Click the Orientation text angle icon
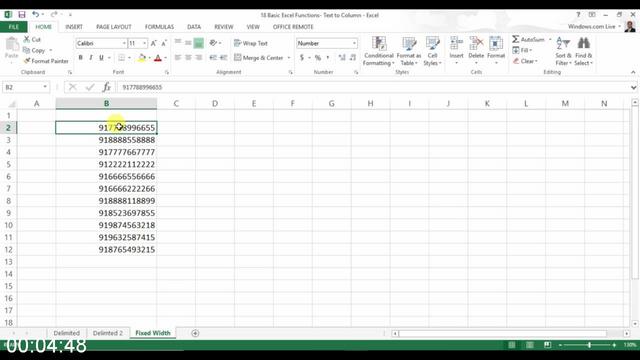 [x=213, y=43]
